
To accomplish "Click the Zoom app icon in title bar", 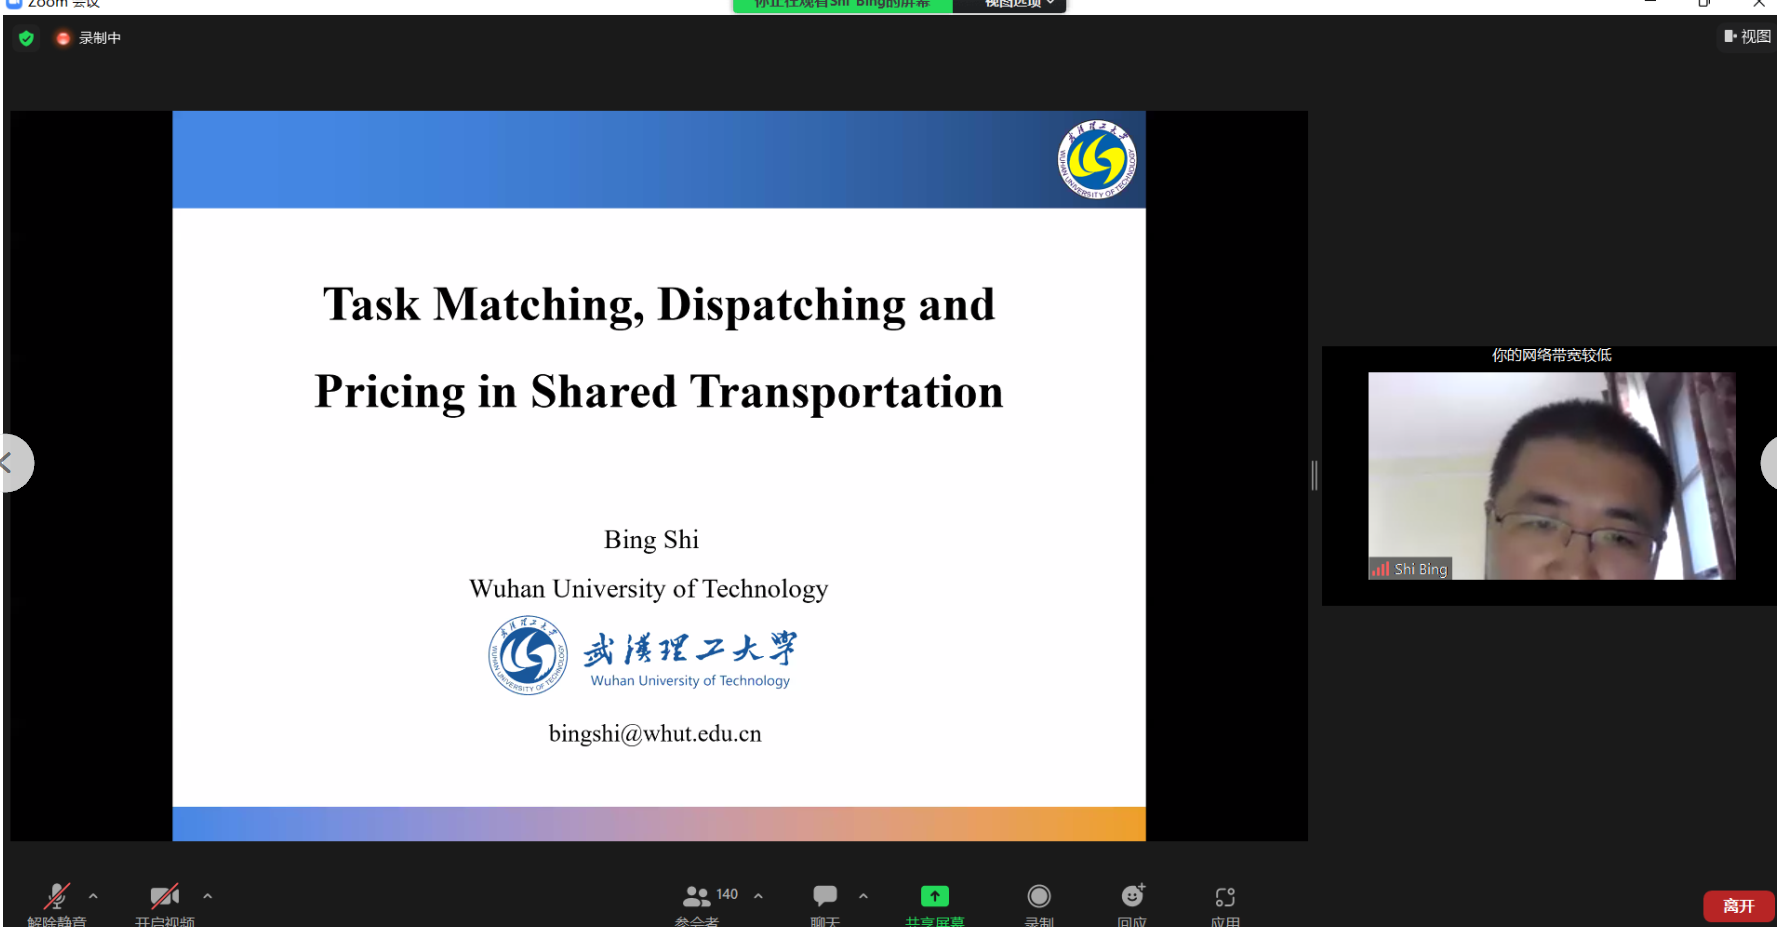I will point(13,4).
